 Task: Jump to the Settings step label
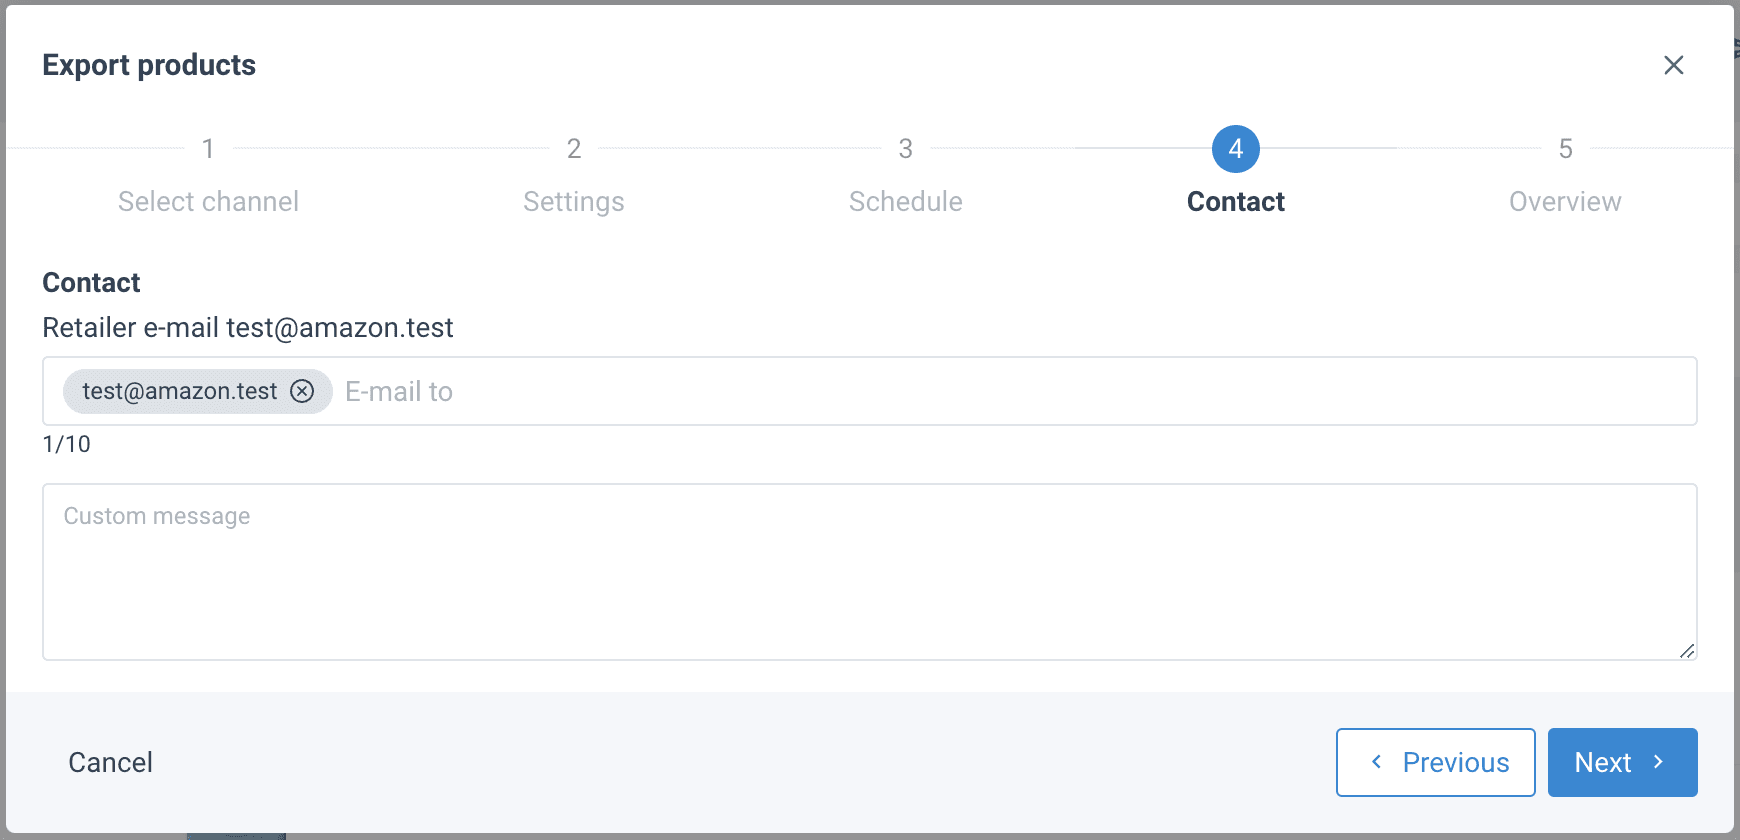[574, 202]
